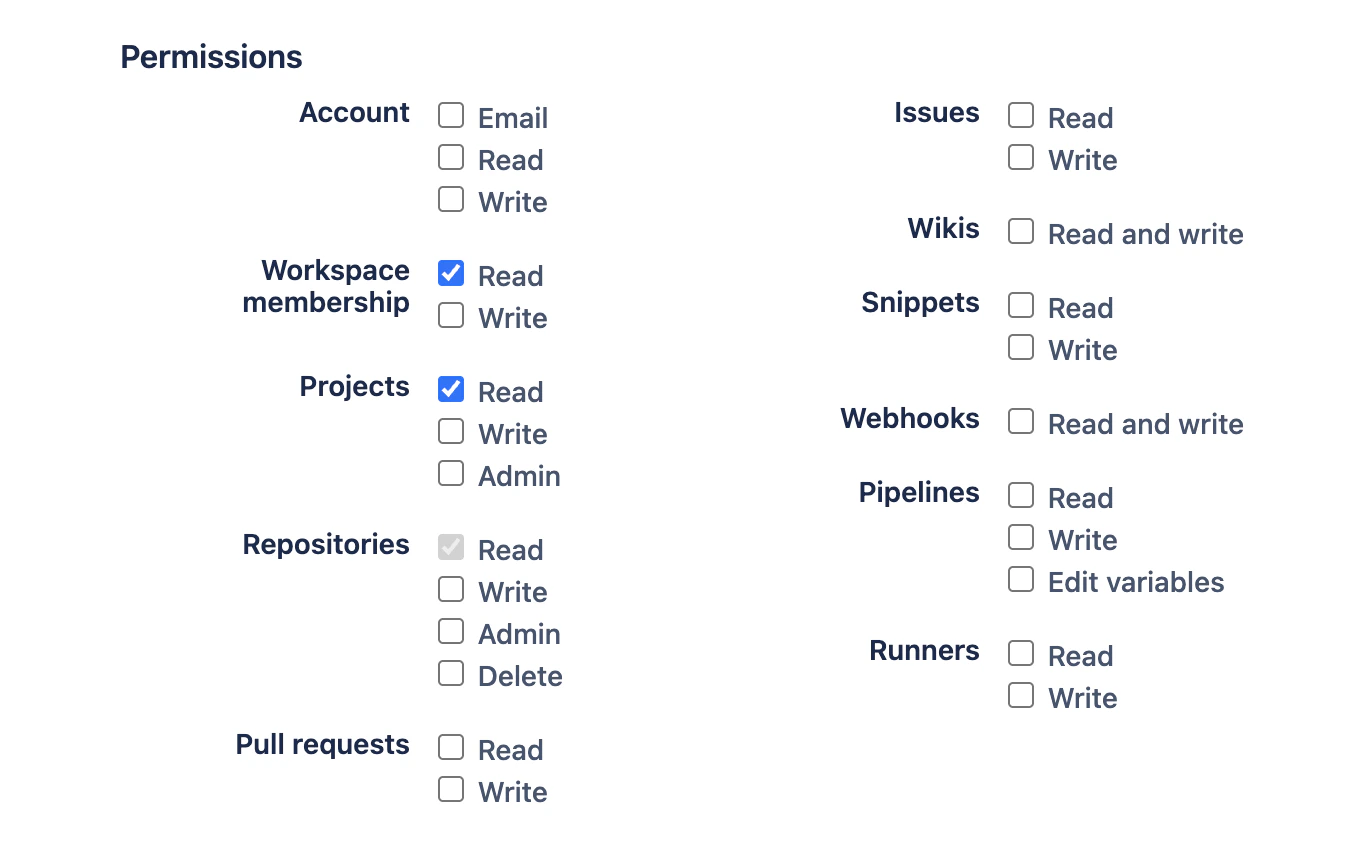Enable Account Write access
The image size is (1358, 854).
tap(451, 199)
